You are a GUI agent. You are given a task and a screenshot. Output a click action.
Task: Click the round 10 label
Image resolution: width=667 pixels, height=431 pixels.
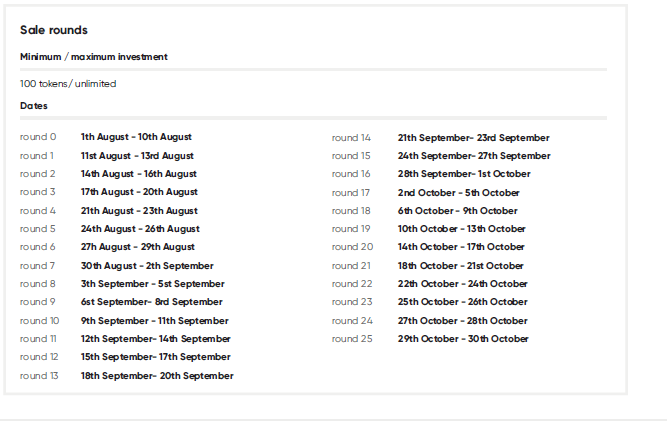[40, 321]
